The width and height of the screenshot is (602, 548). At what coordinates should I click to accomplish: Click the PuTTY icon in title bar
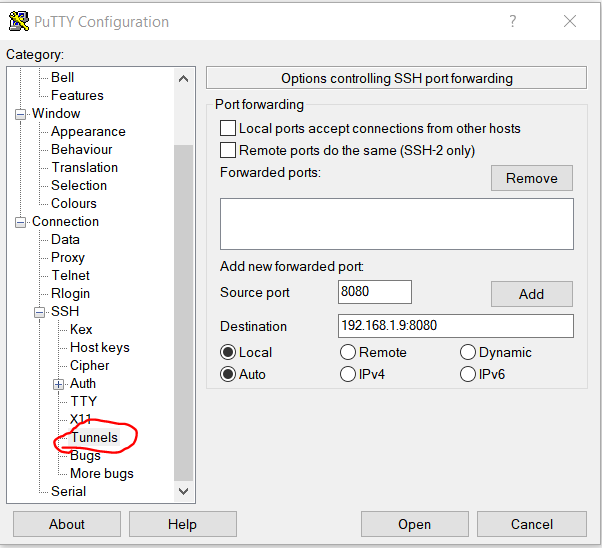[x=18, y=22]
